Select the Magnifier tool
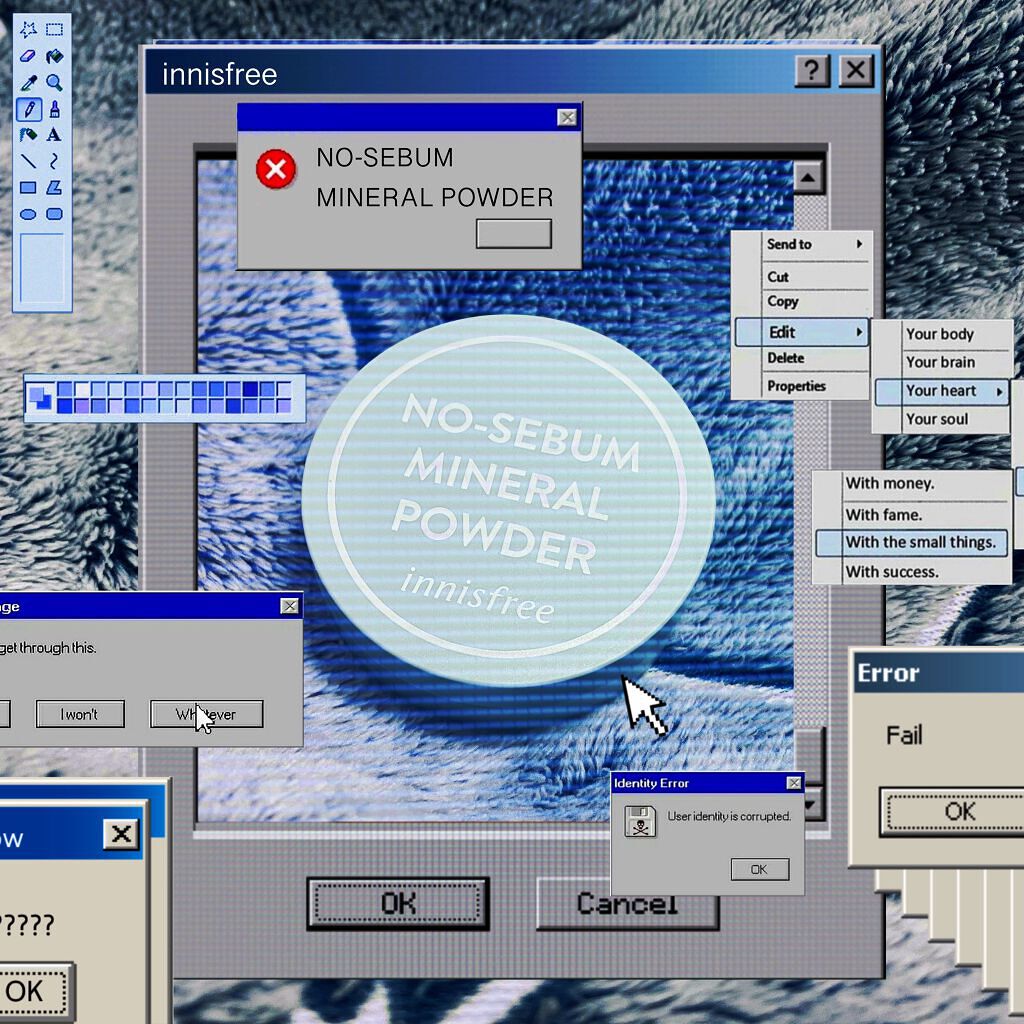The height and width of the screenshot is (1024, 1024). tap(55, 82)
